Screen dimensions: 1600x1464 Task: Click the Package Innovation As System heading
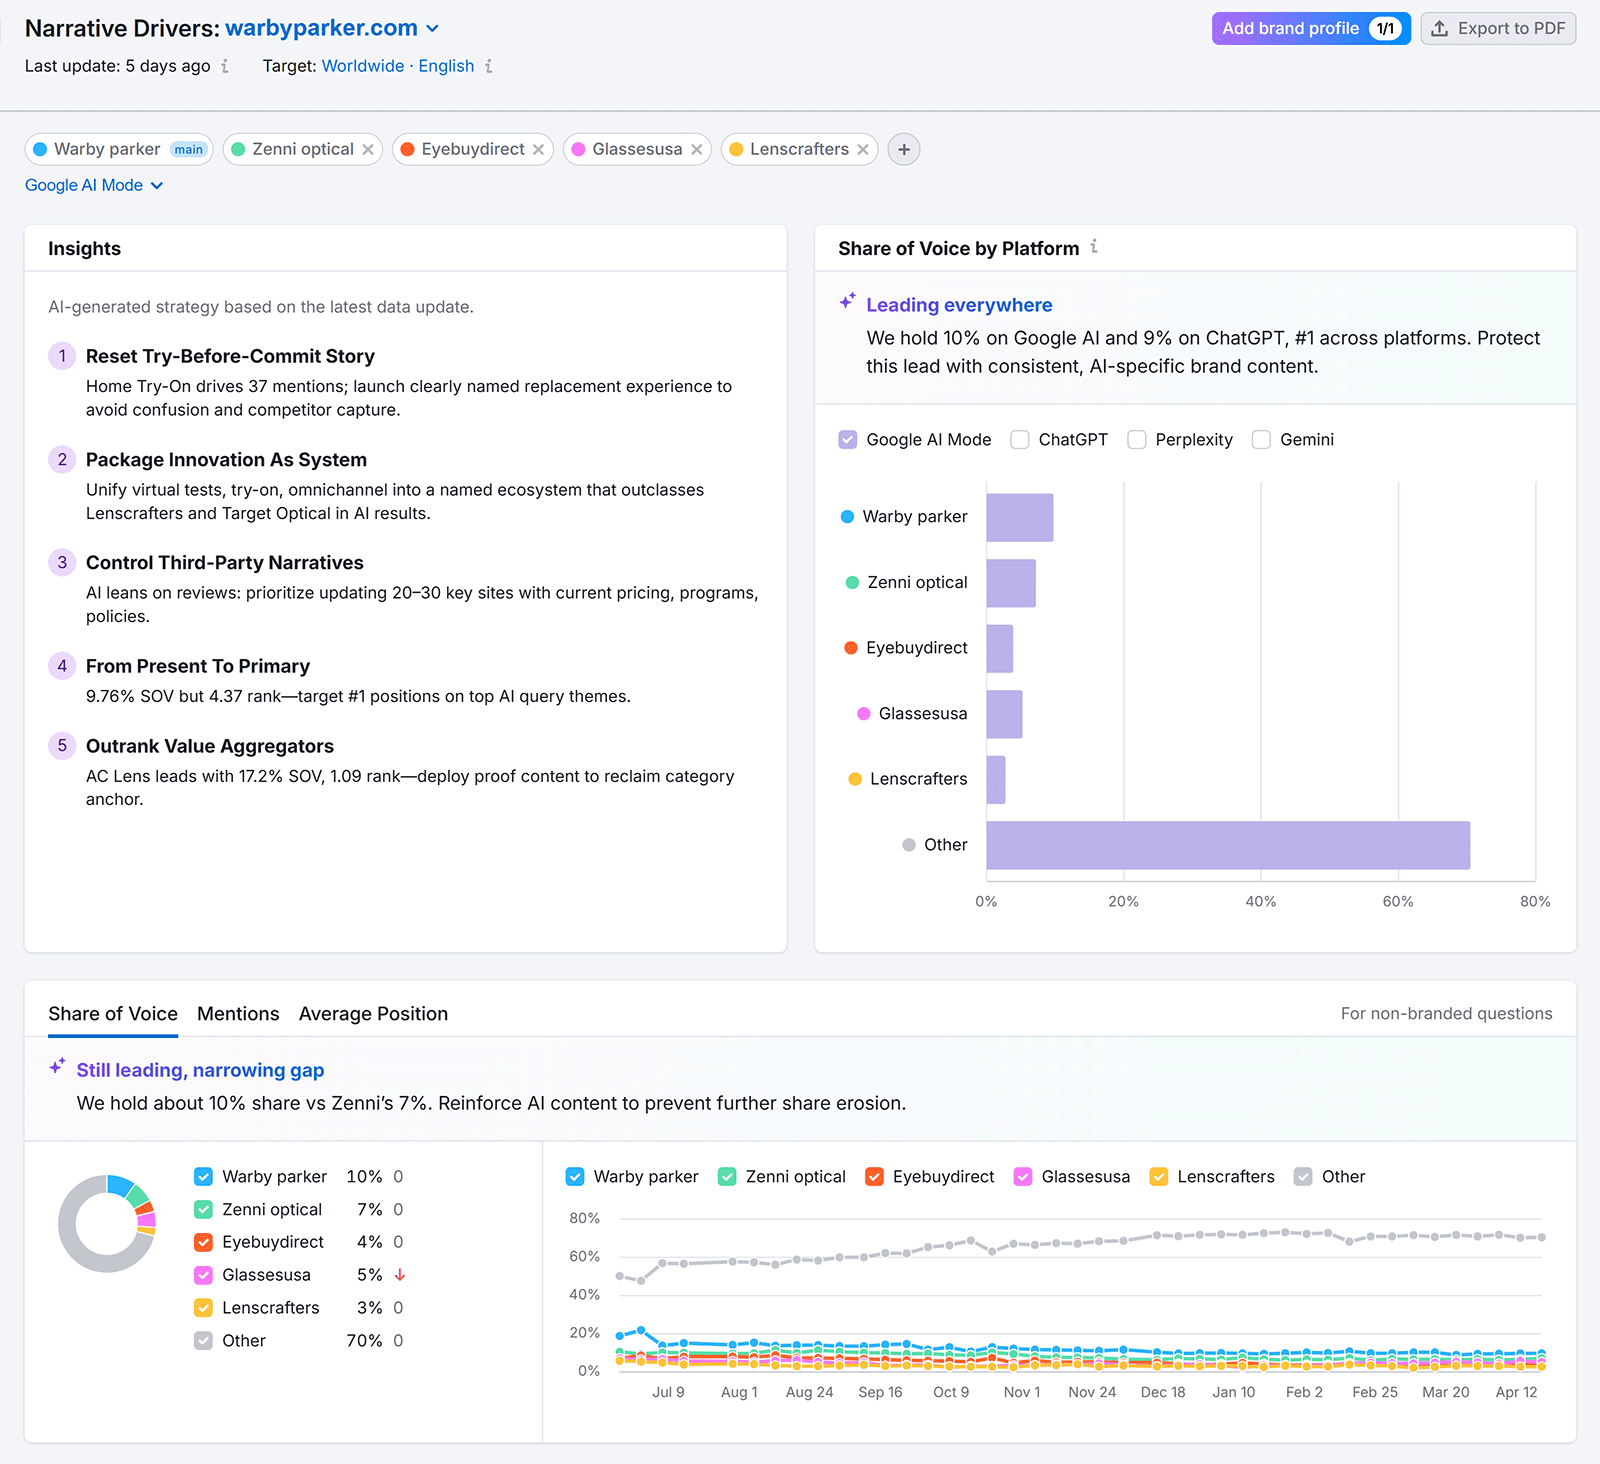click(226, 460)
